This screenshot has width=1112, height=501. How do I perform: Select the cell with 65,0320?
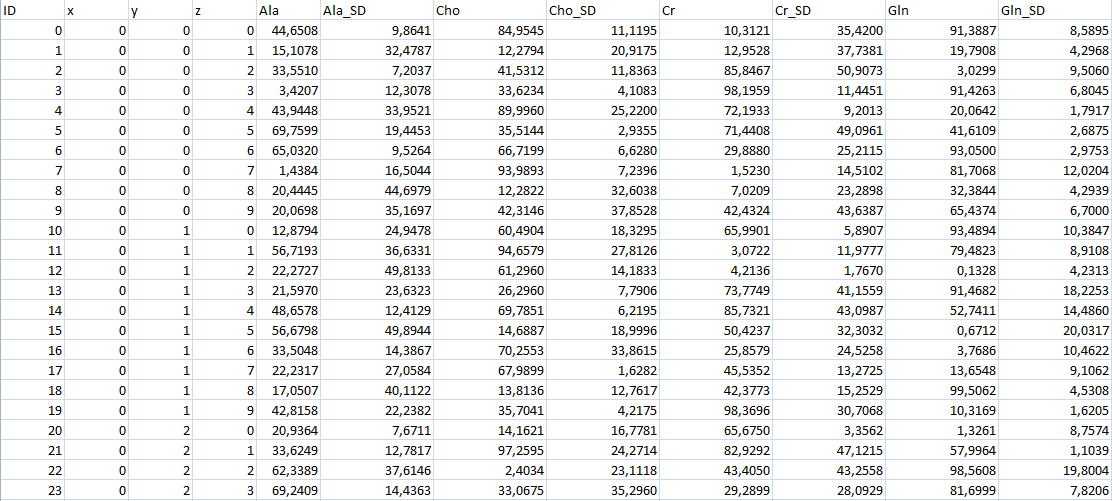[x=287, y=150]
